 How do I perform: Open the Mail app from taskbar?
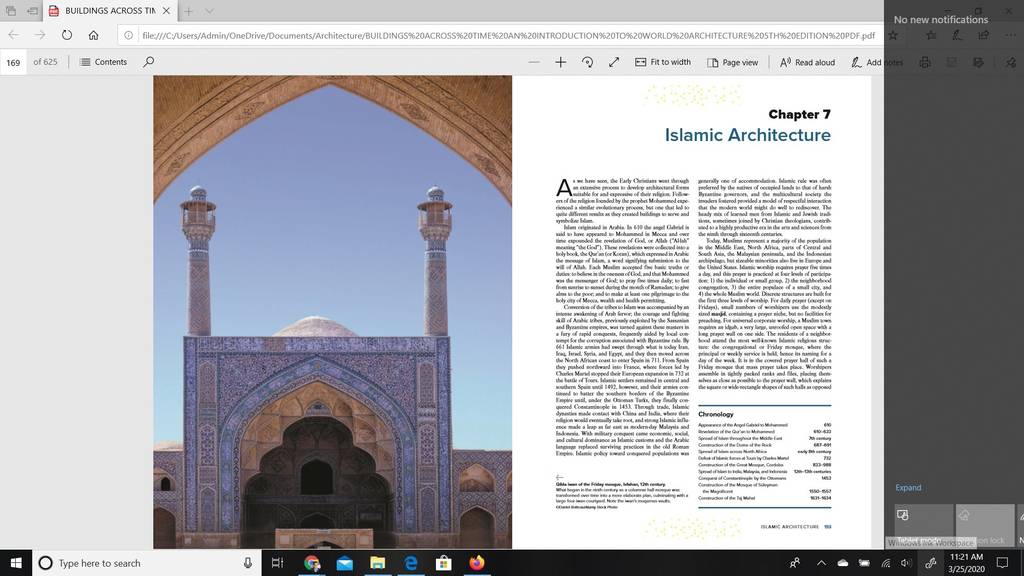[345, 563]
